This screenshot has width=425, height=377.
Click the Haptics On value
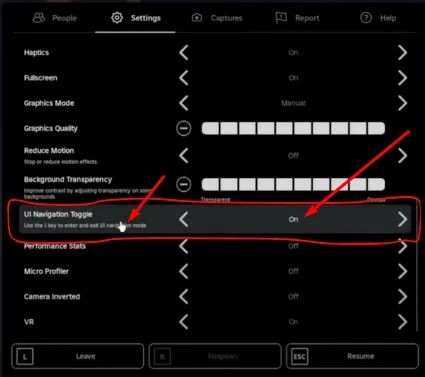click(x=293, y=53)
